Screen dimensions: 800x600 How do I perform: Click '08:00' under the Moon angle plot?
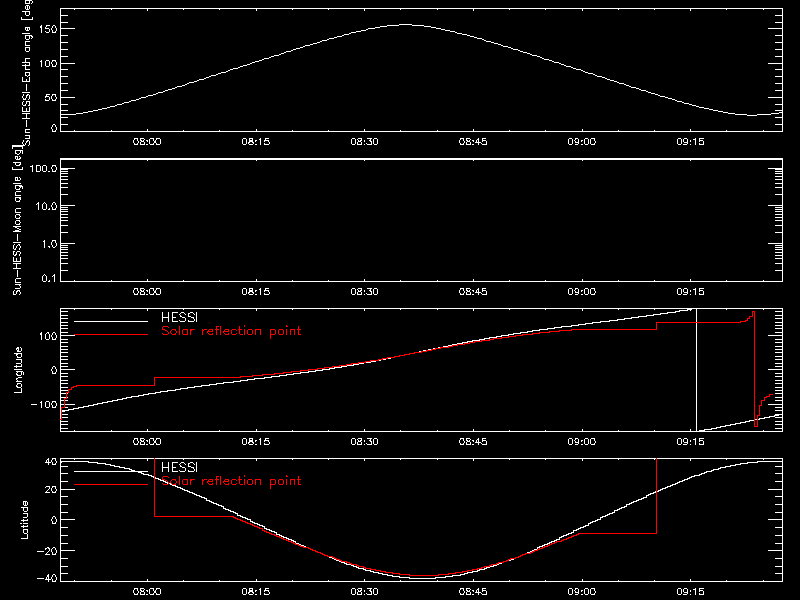pos(147,292)
